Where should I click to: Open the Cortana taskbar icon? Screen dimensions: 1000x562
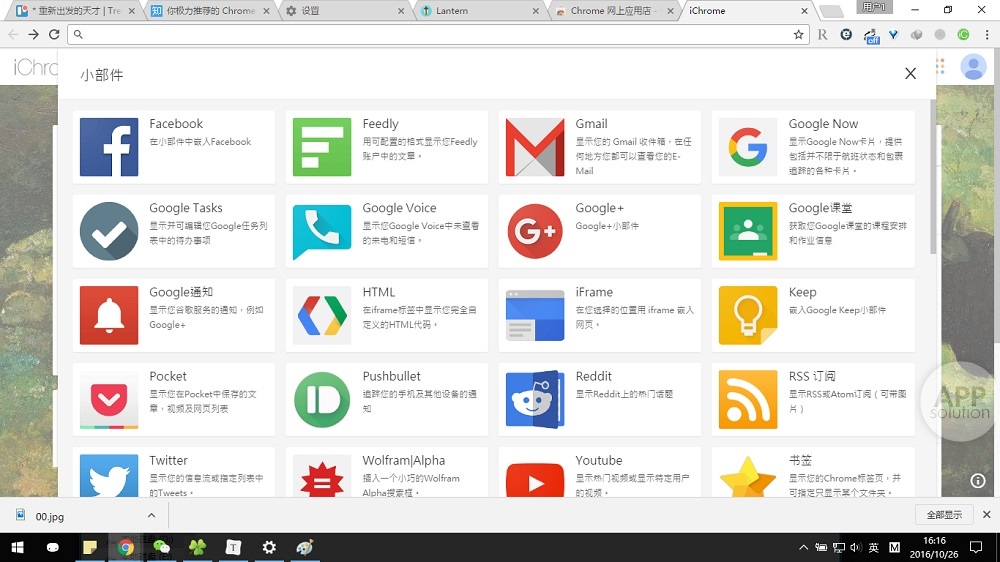[53, 547]
